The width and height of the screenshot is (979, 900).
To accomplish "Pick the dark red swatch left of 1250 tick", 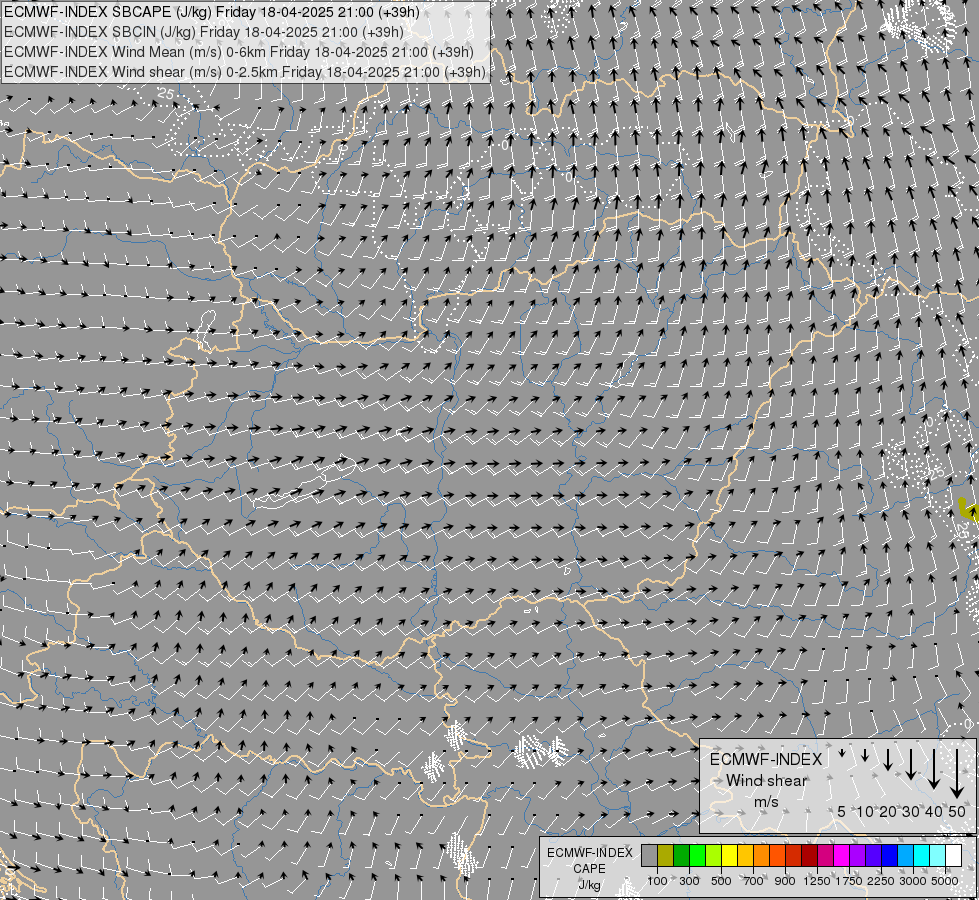I will pyautogui.click(x=810, y=856).
